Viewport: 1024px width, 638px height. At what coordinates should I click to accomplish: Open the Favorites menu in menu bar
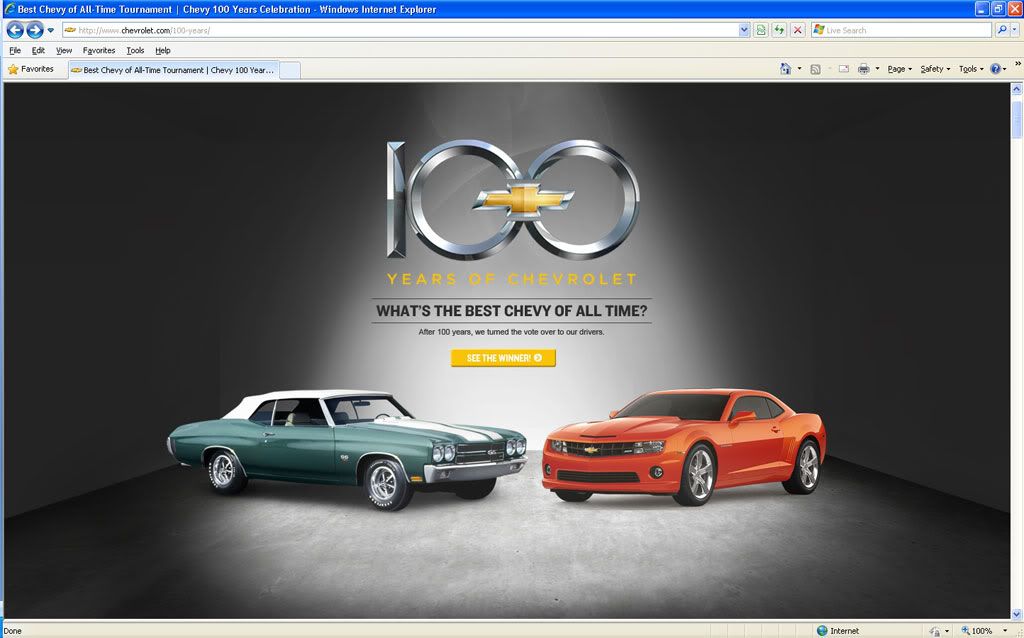point(99,50)
